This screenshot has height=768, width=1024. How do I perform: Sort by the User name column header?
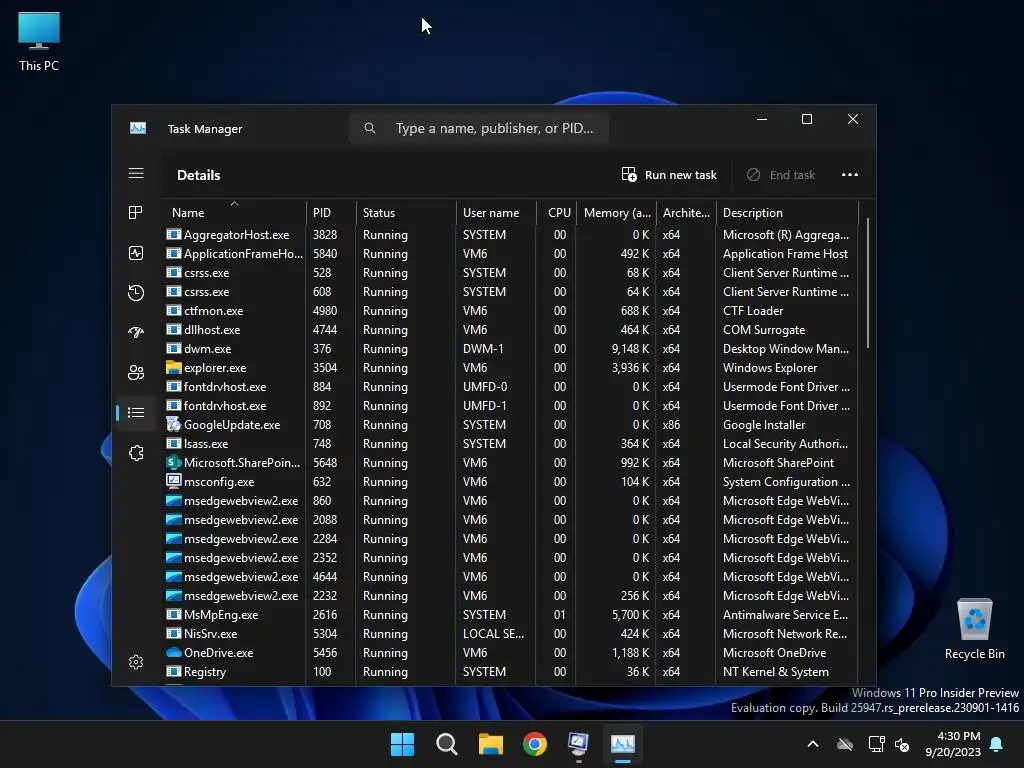pos(496,212)
